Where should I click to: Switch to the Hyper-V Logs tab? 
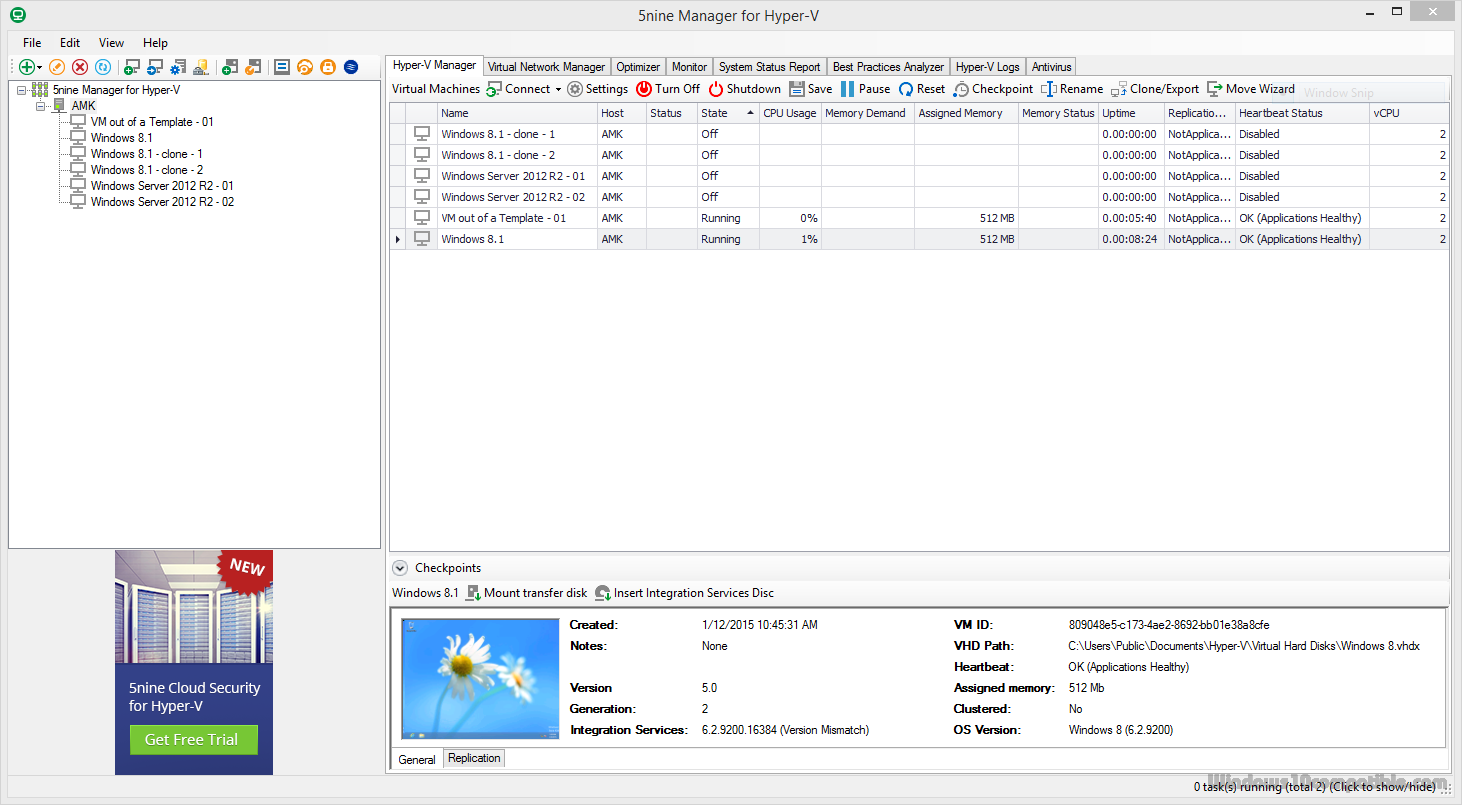987,67
